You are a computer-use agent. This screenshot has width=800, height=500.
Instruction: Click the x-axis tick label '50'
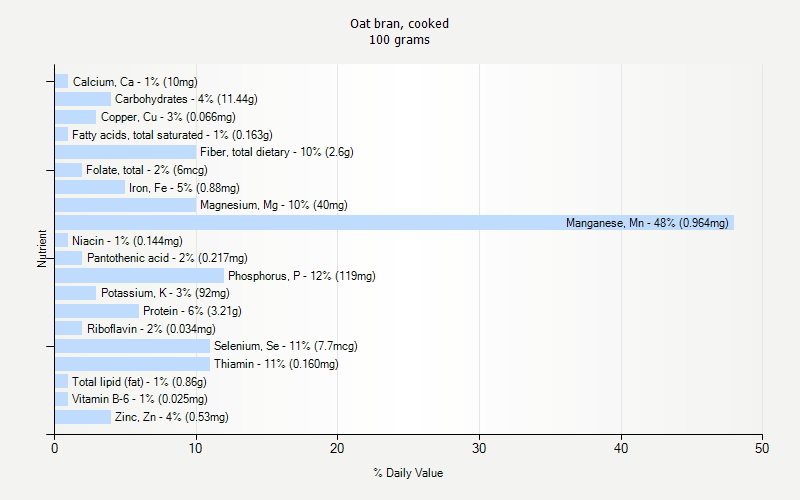(x=762, y=448)
